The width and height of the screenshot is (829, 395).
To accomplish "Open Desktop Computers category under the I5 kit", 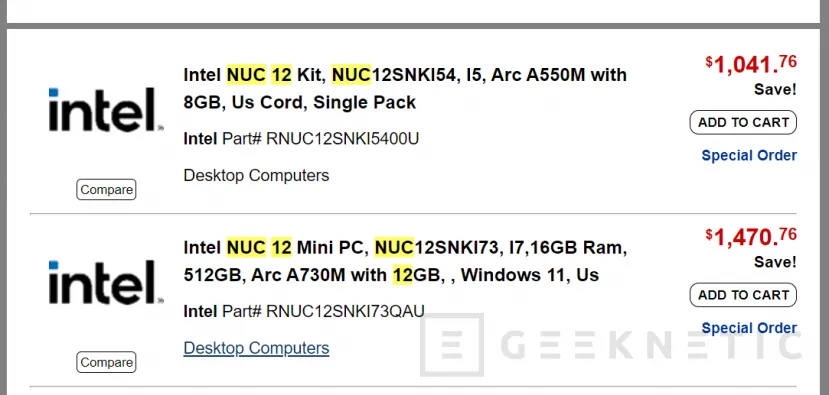I will pyautogui.click(x=256, y=175).
